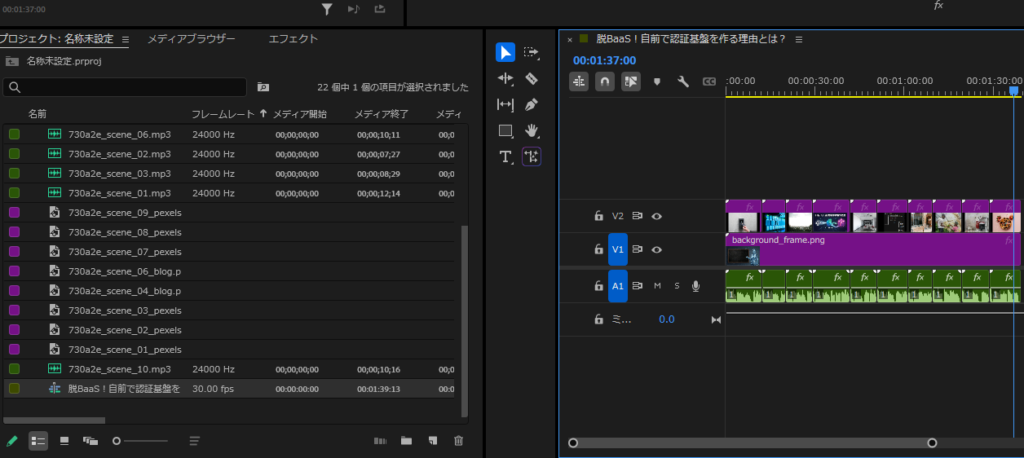Toggle lock on the V1 track
Screen dimensions: 1024x458
(x=599, y=250)
